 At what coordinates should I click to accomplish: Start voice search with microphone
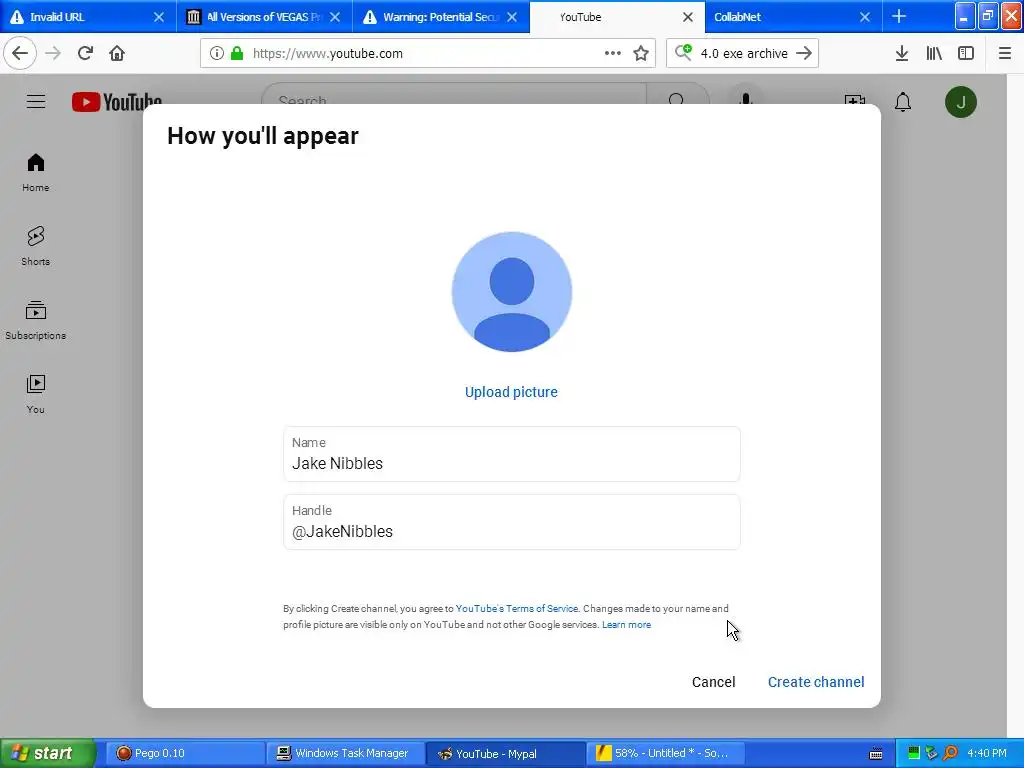(x=745, y=99)
